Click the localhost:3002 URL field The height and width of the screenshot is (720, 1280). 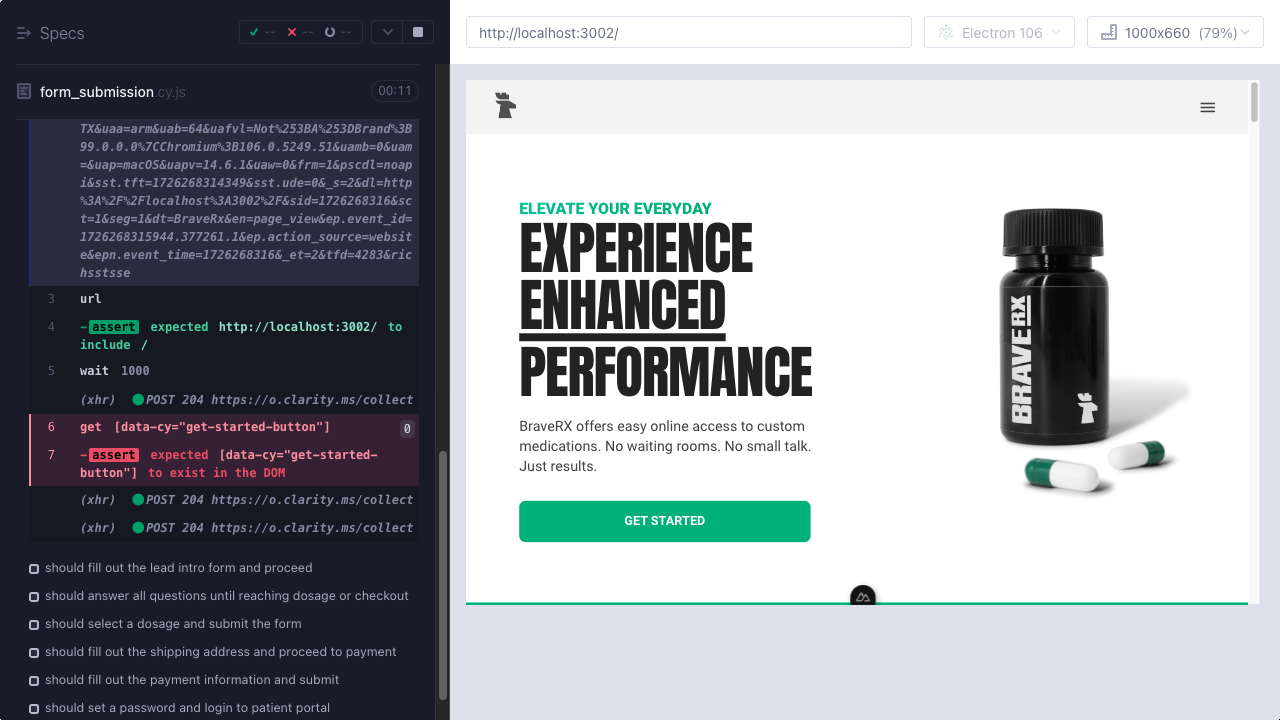[x=688, y=33]
